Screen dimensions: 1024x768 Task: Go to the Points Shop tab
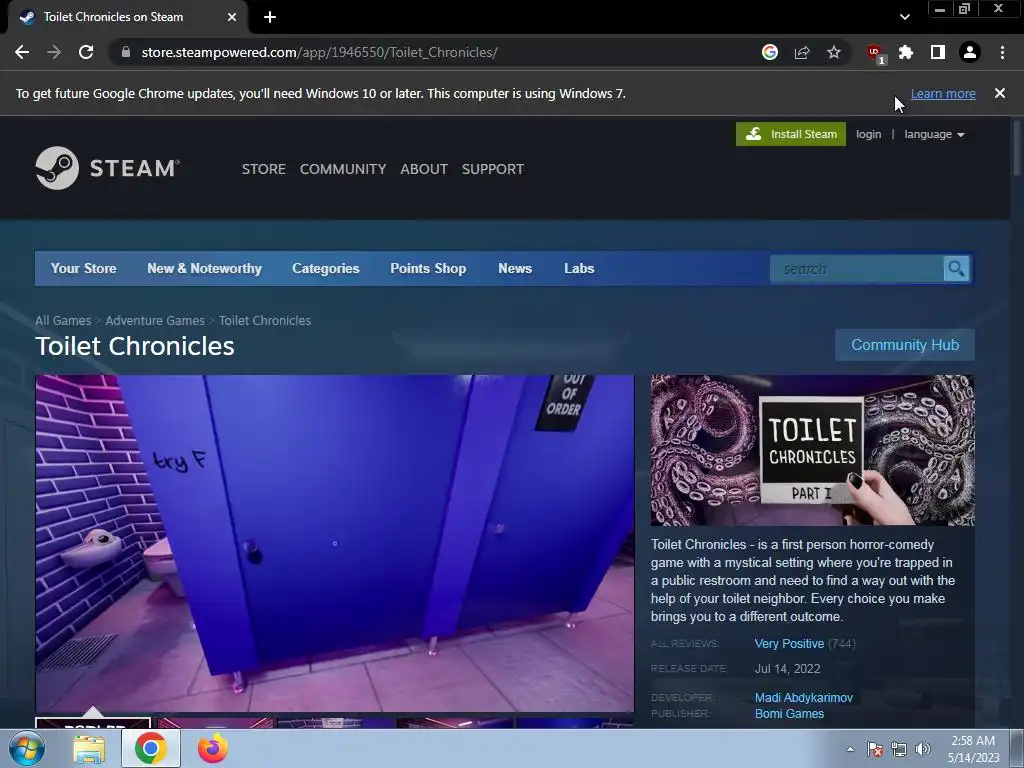pyautogui.click(x=428, y=268)
